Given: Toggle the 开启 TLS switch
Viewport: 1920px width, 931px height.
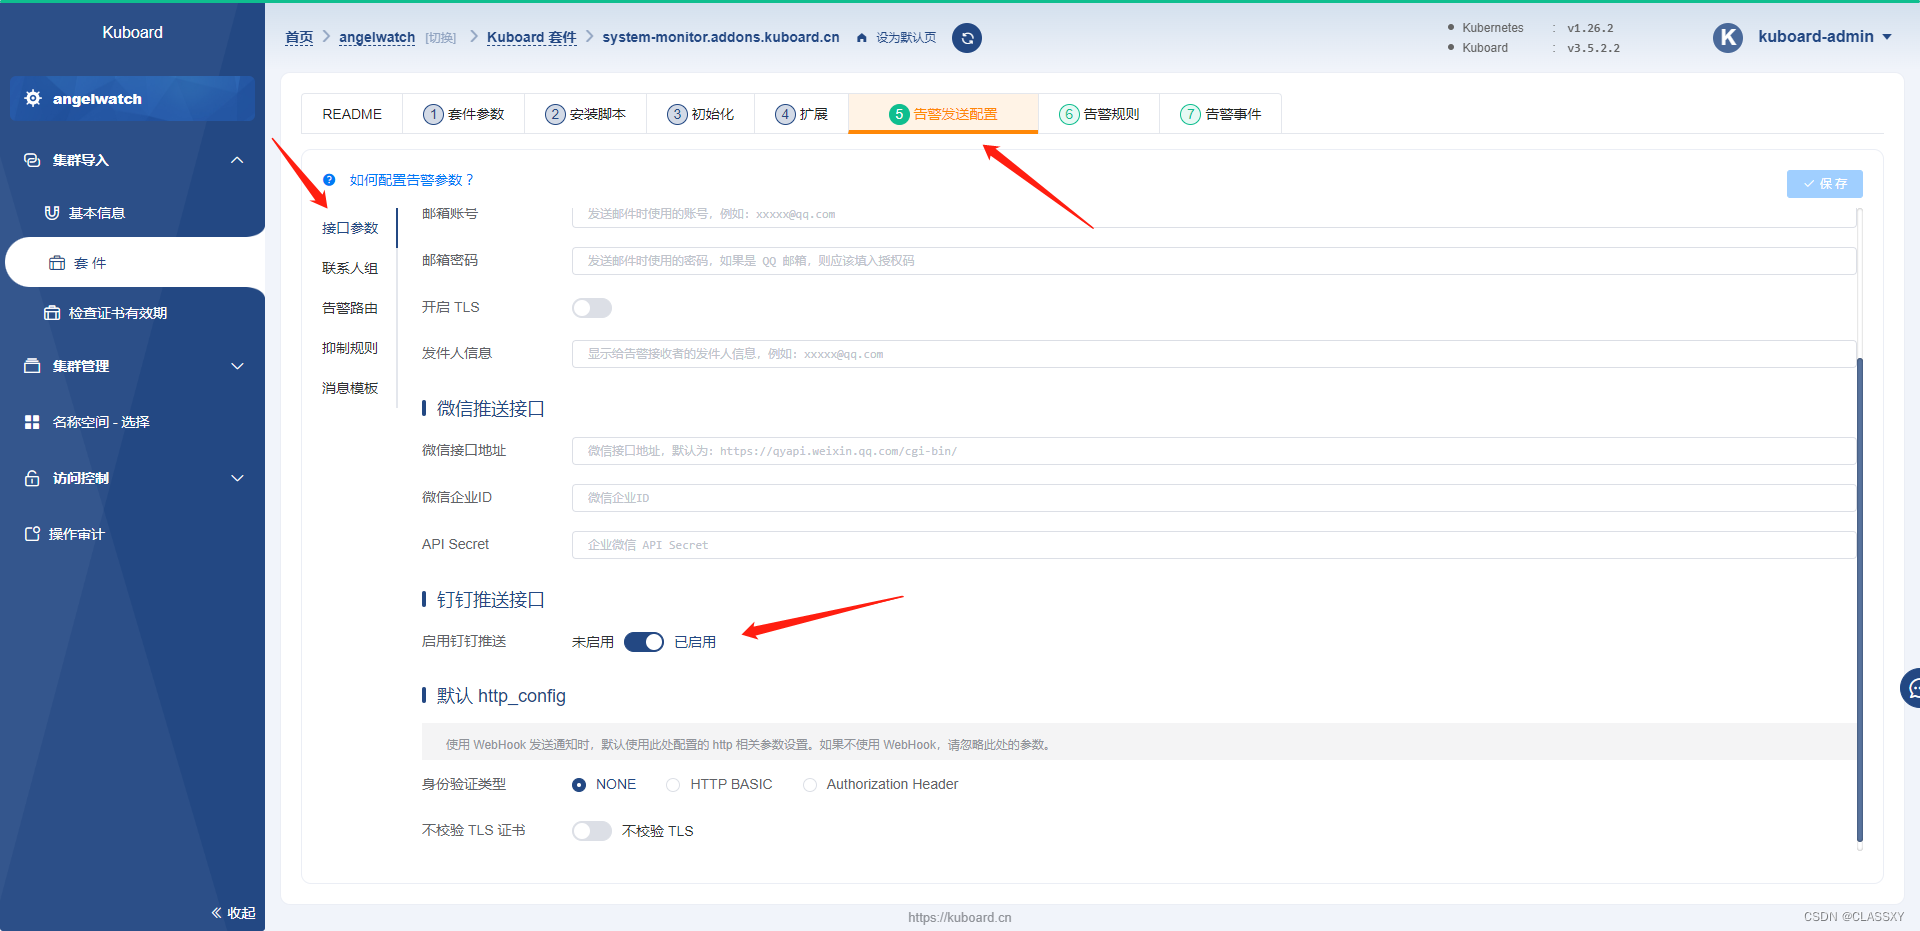Looking at the screenshot, I should pos(592,308).
